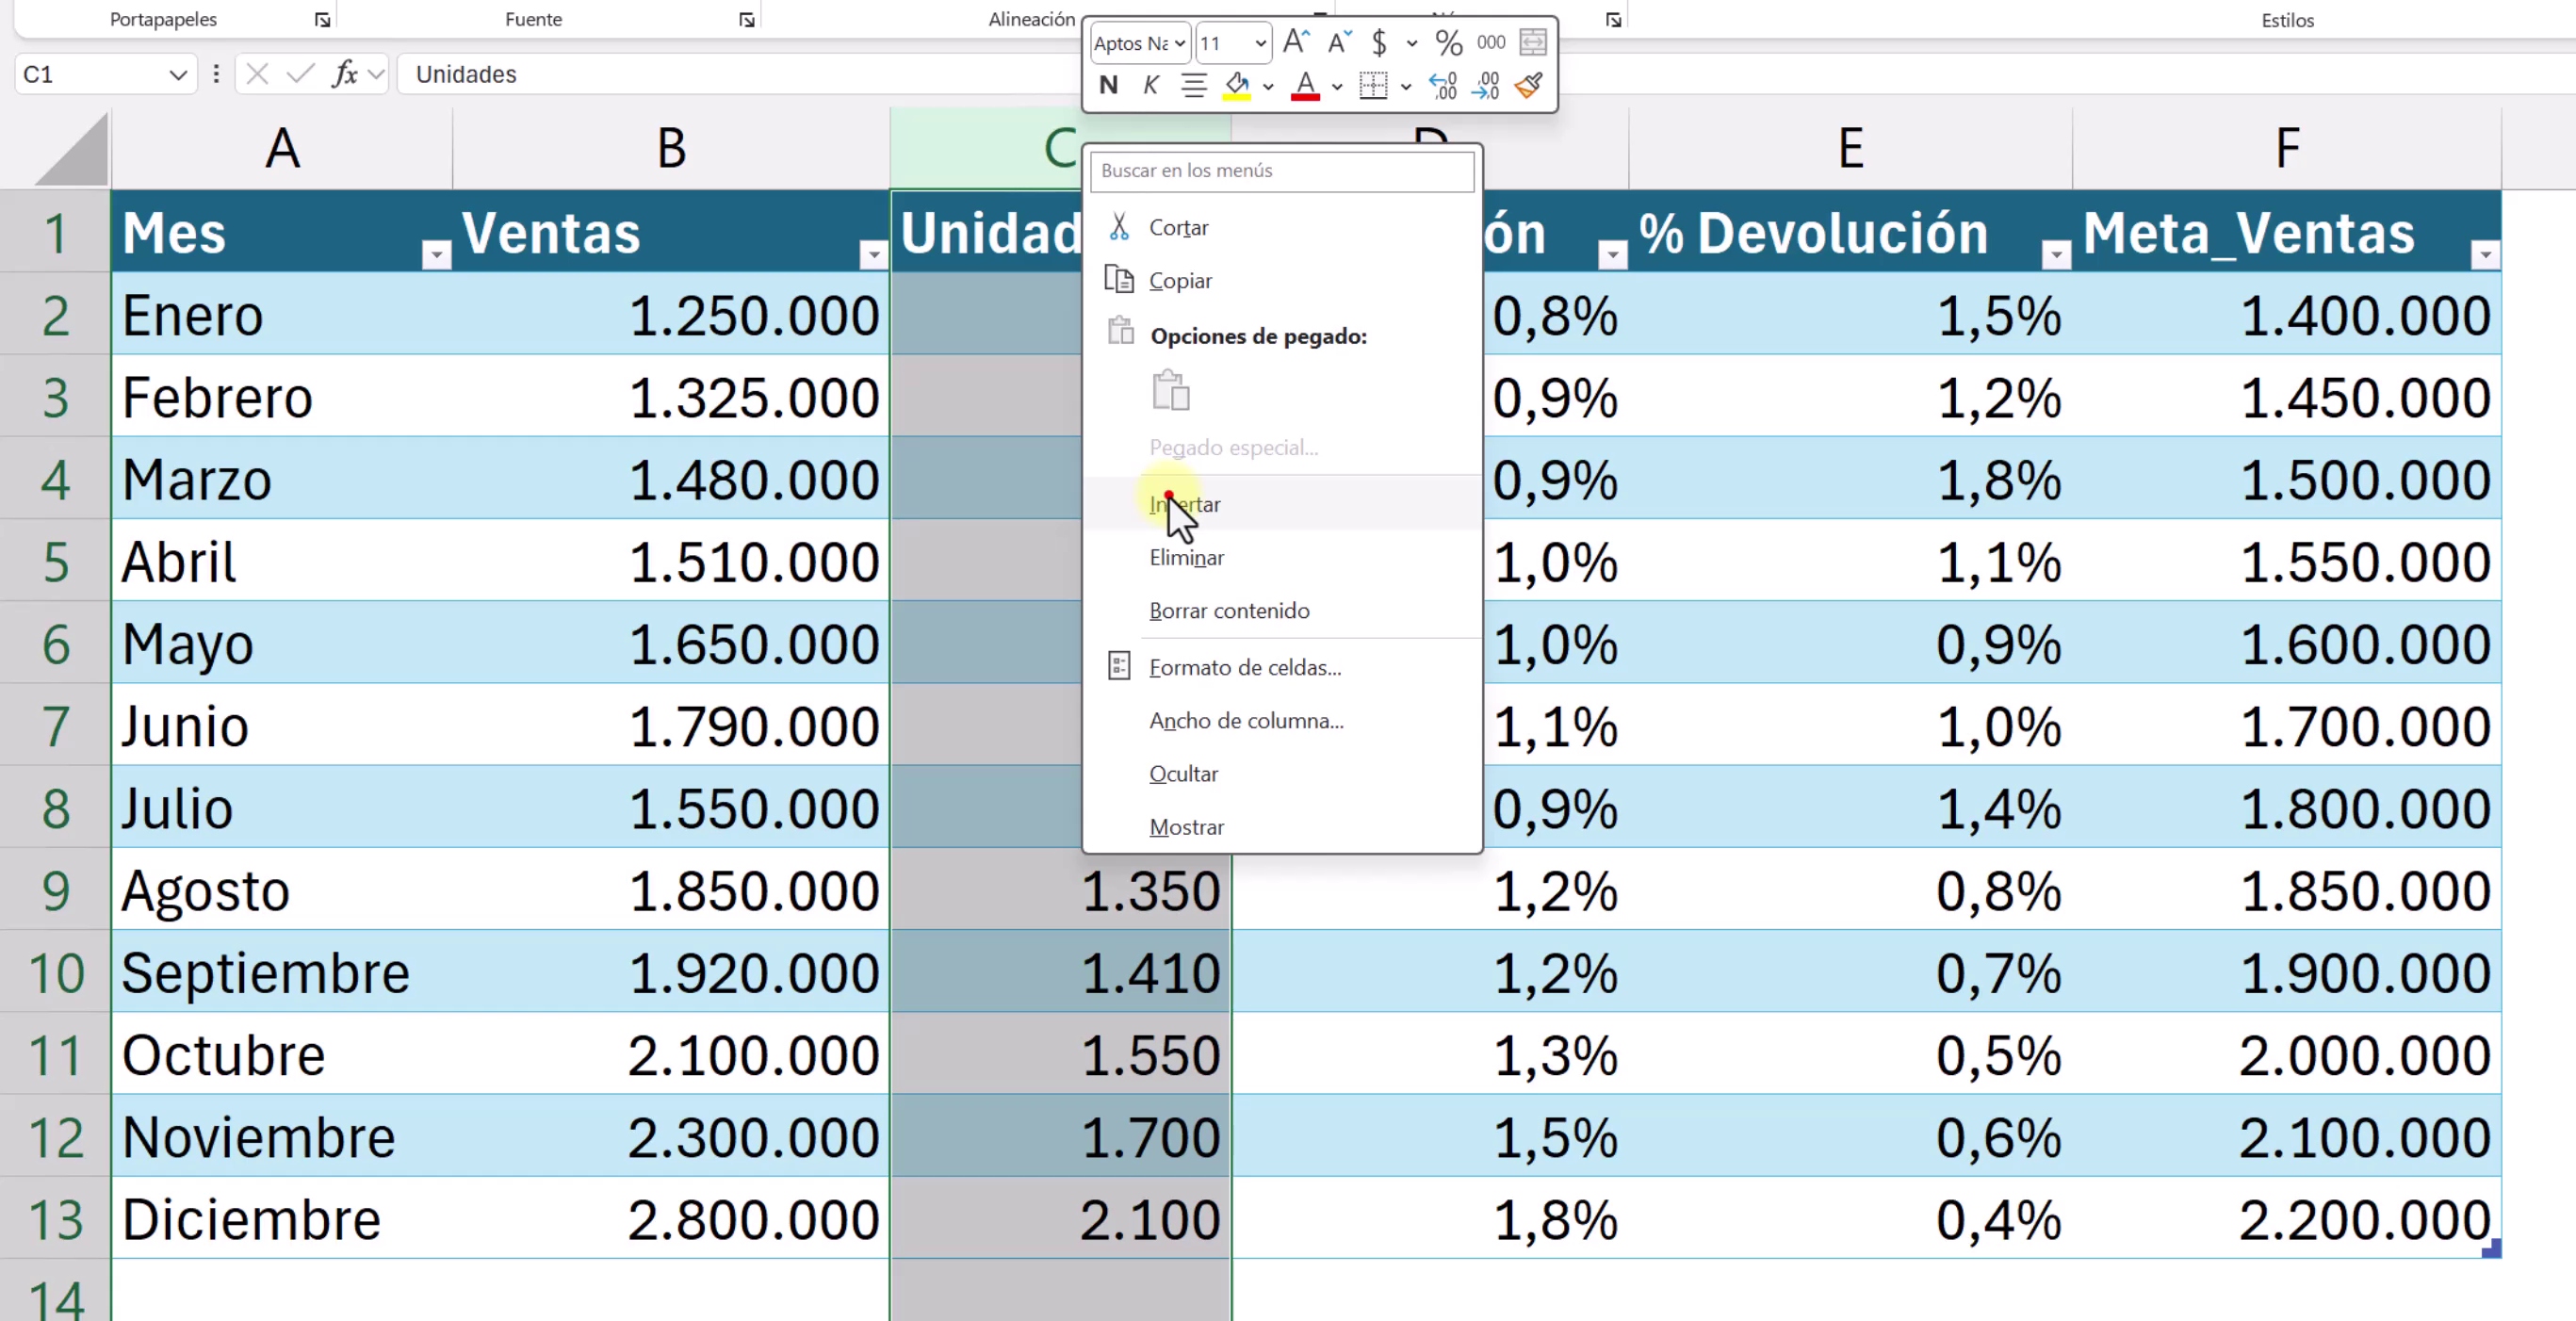Image resolution: width=2576 pixels, height=1321 pixels.
Task: Increase decimal places
Action: [1443, 86]
